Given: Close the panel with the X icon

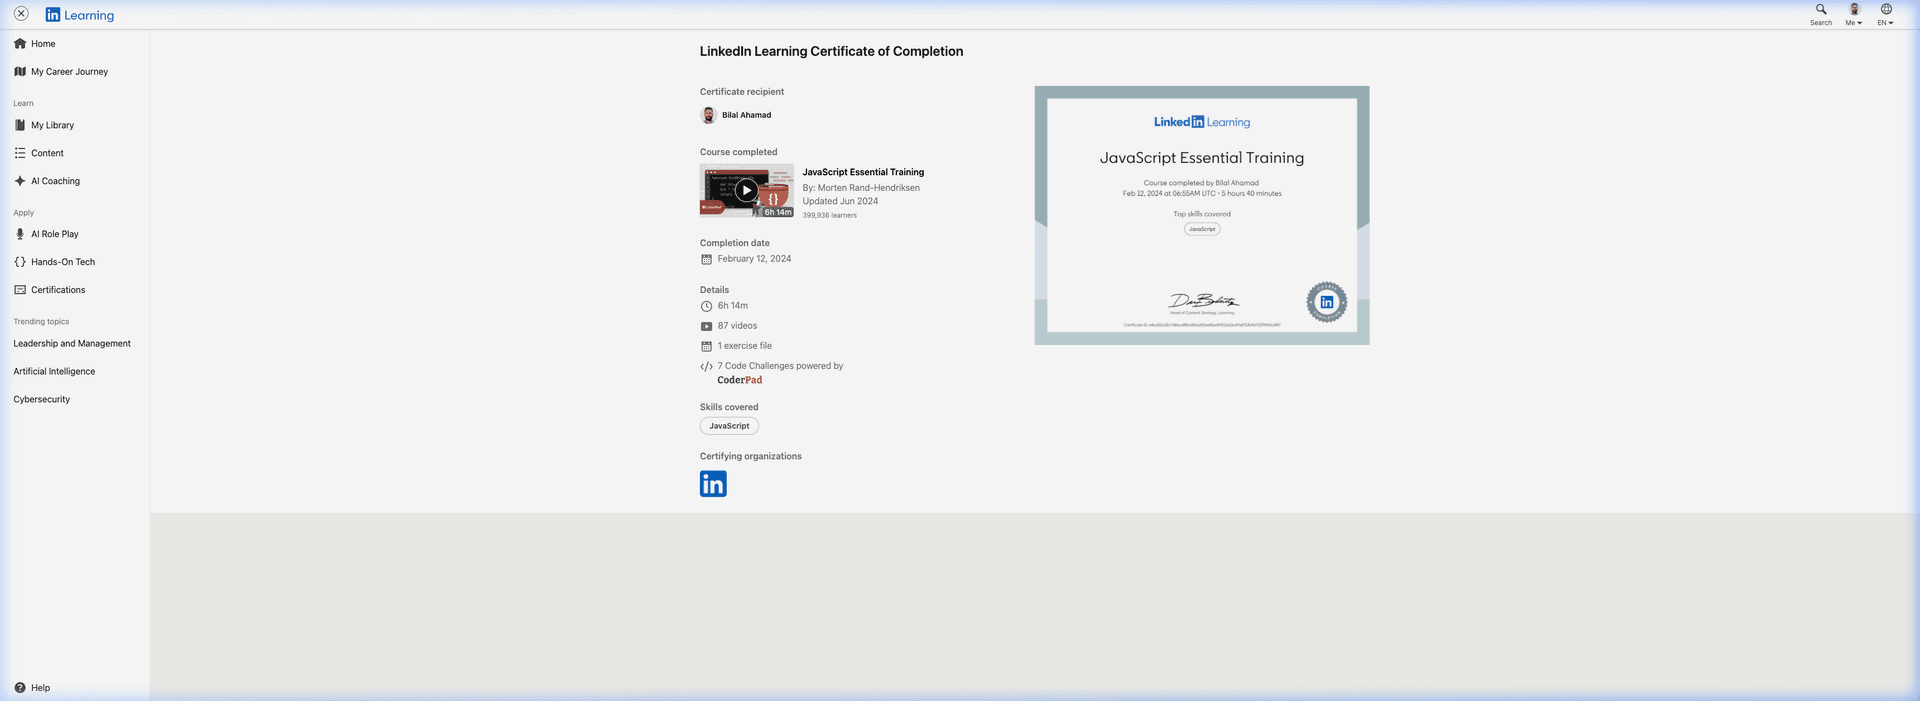Looking at the screenshot, I should pyautogui.click(x=21, y=14).
